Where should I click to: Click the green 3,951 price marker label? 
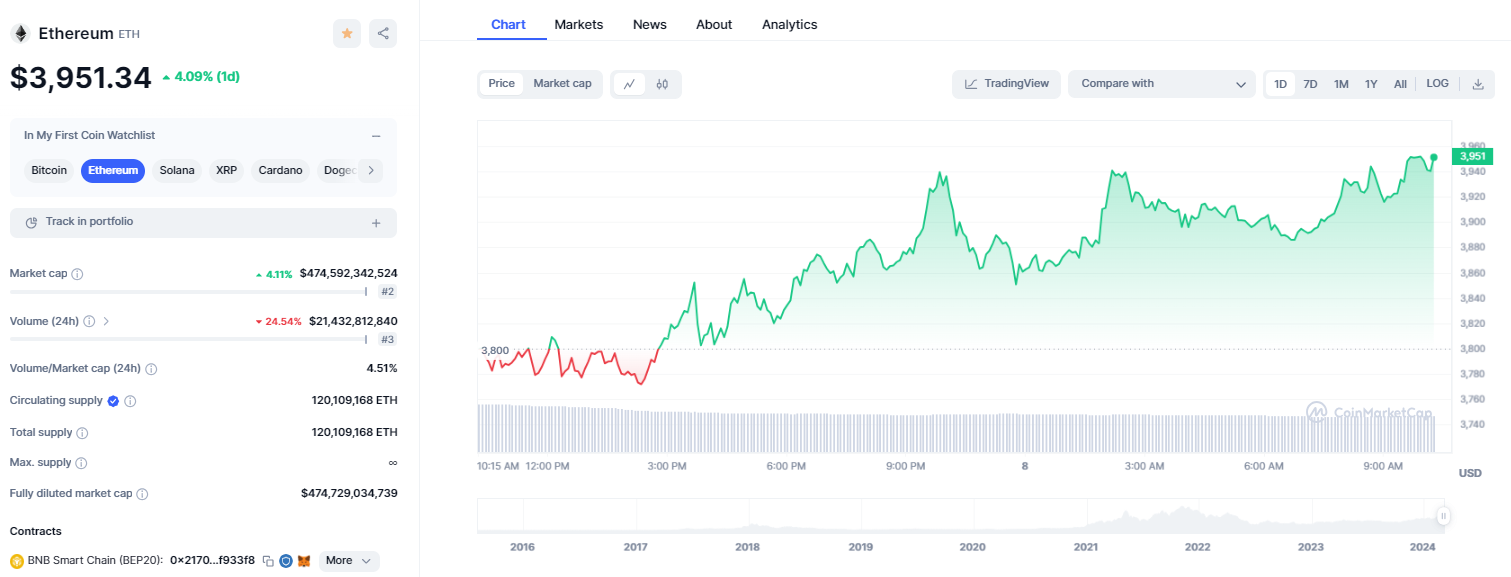(1473, 156)
